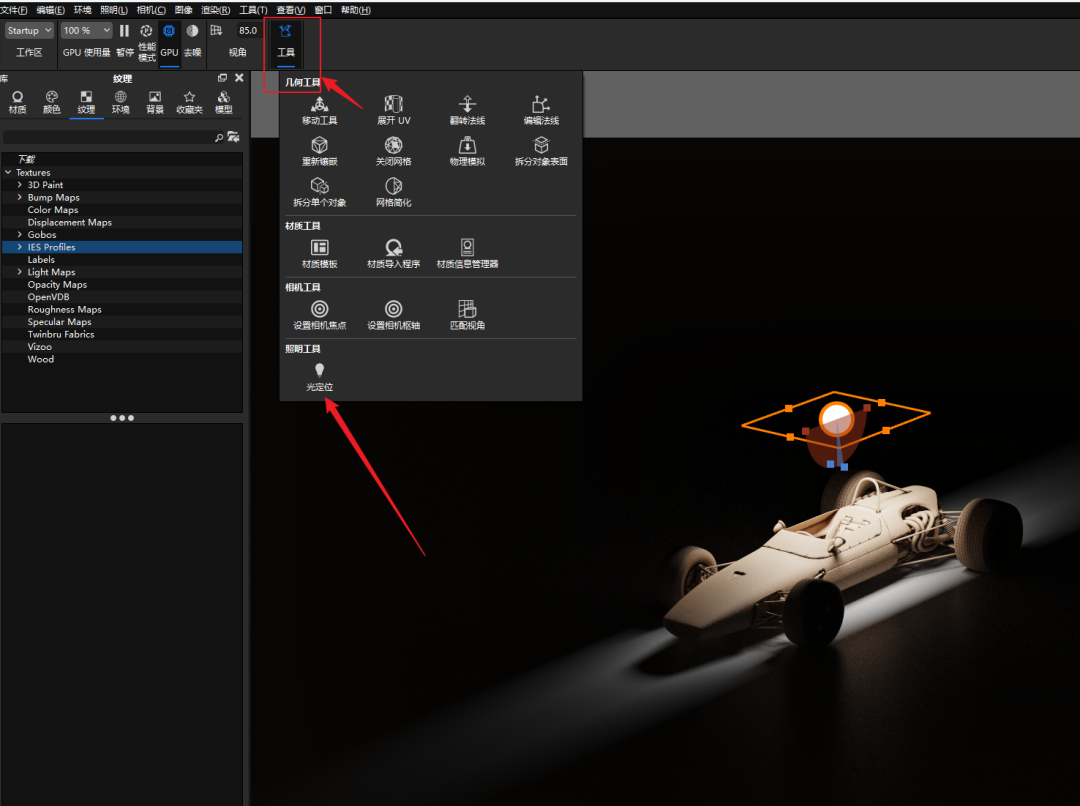Open the 100 % GPU usage dropdown
1080x806 pixels.
[x=86, y=30]
